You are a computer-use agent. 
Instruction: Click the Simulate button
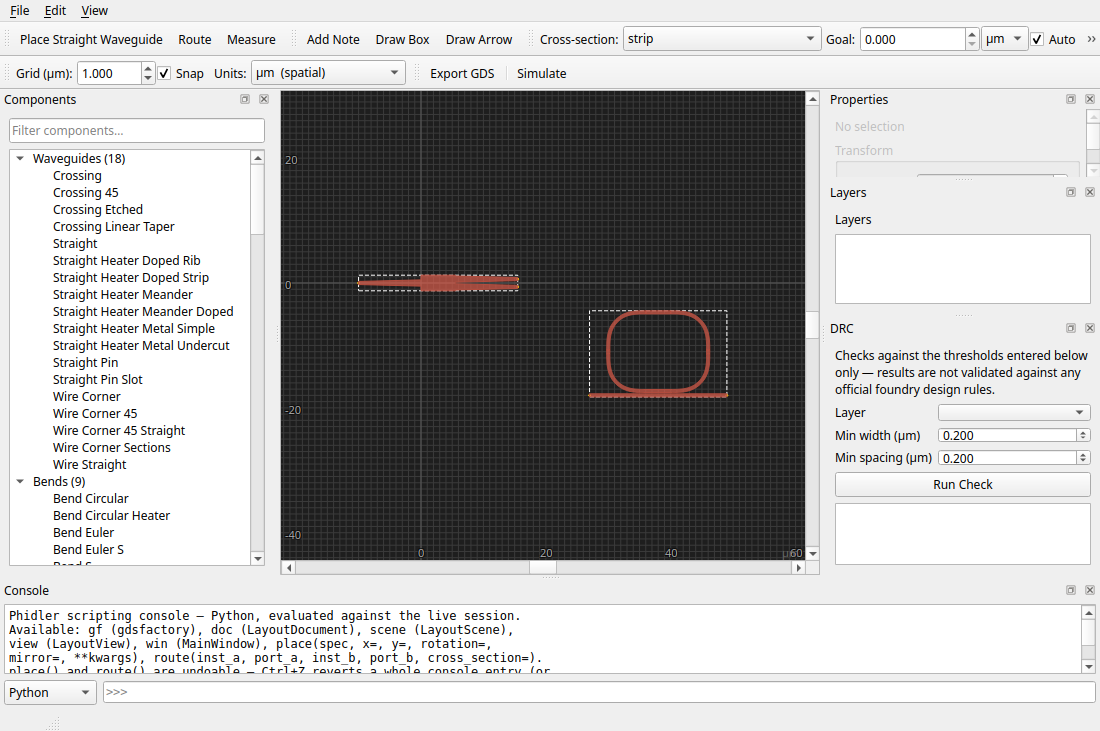click(542, 73)
